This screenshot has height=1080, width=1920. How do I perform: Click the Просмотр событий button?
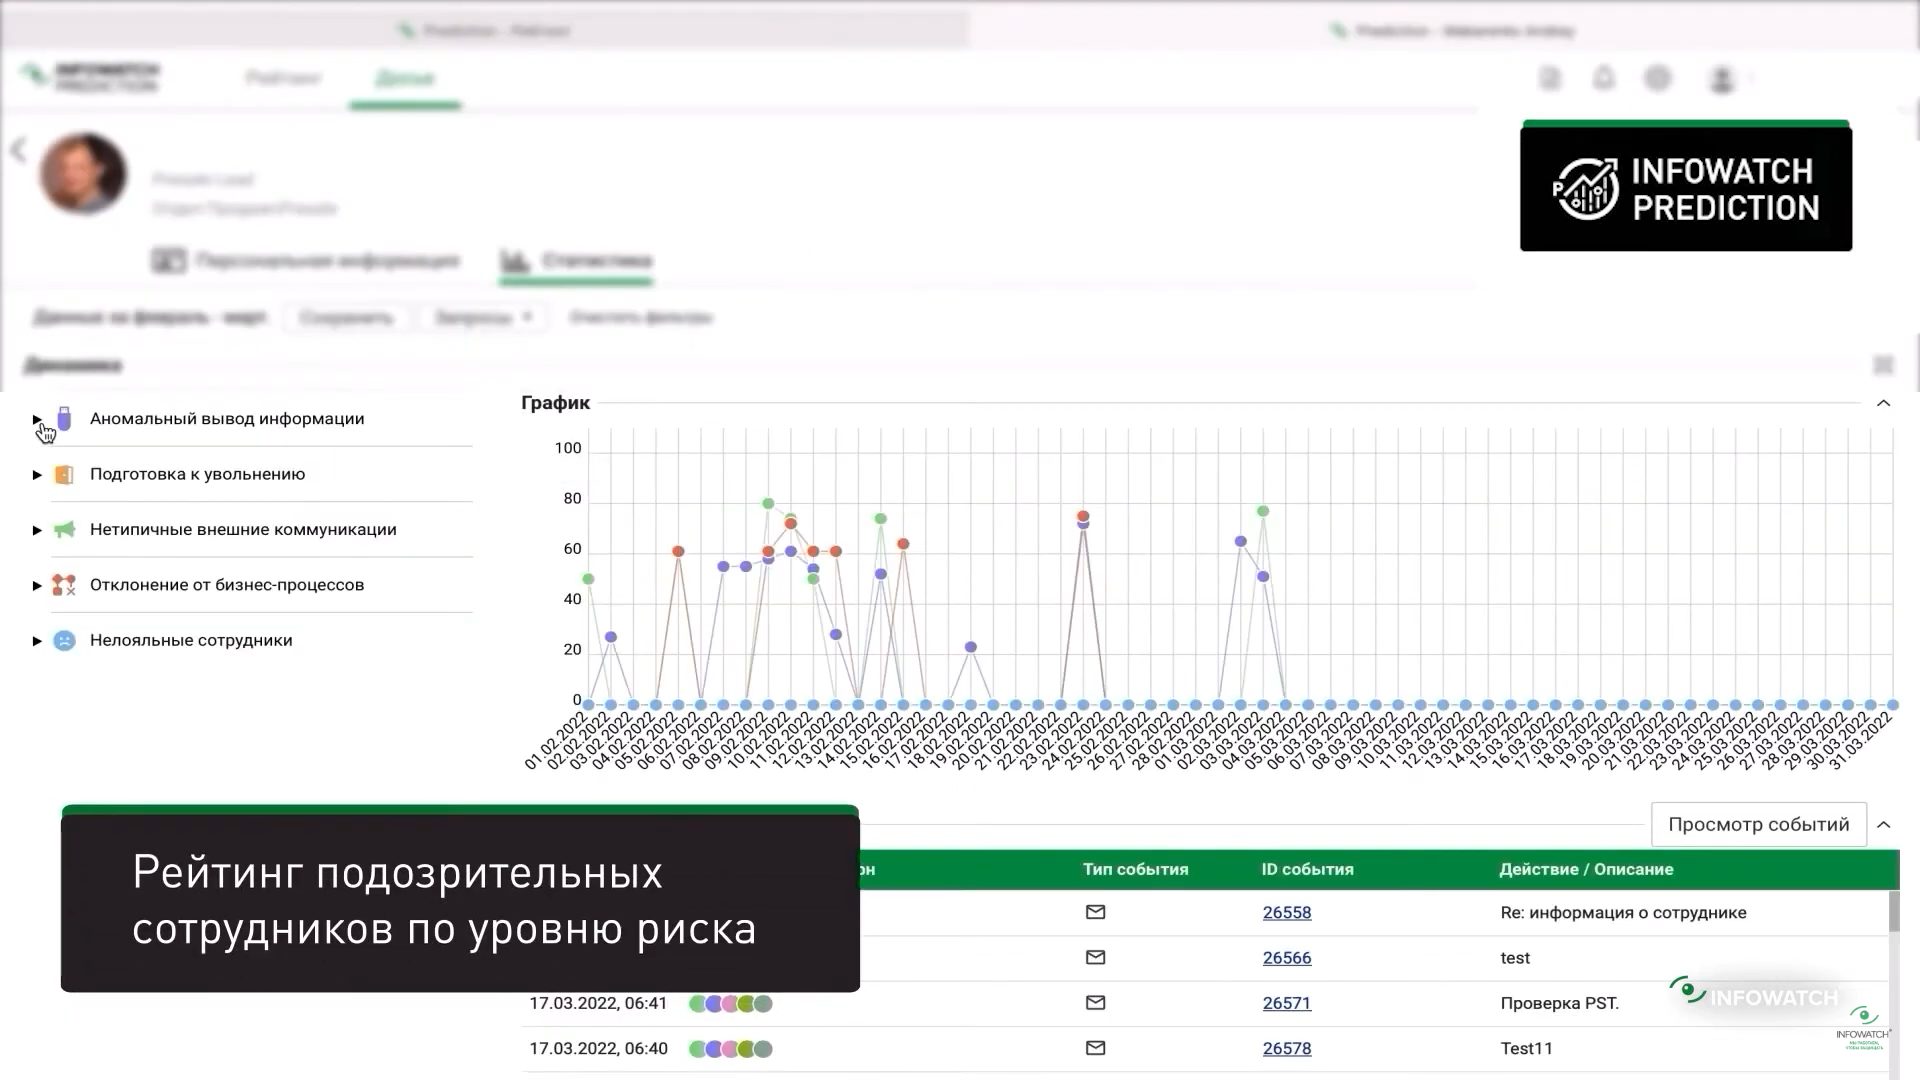pos(1759,825)
